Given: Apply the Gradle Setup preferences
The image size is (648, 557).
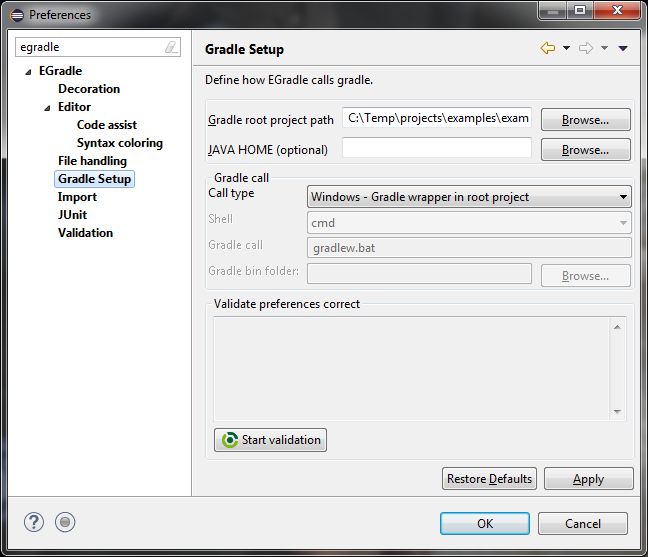Looking at the screenshot, I should pos(588,478).
